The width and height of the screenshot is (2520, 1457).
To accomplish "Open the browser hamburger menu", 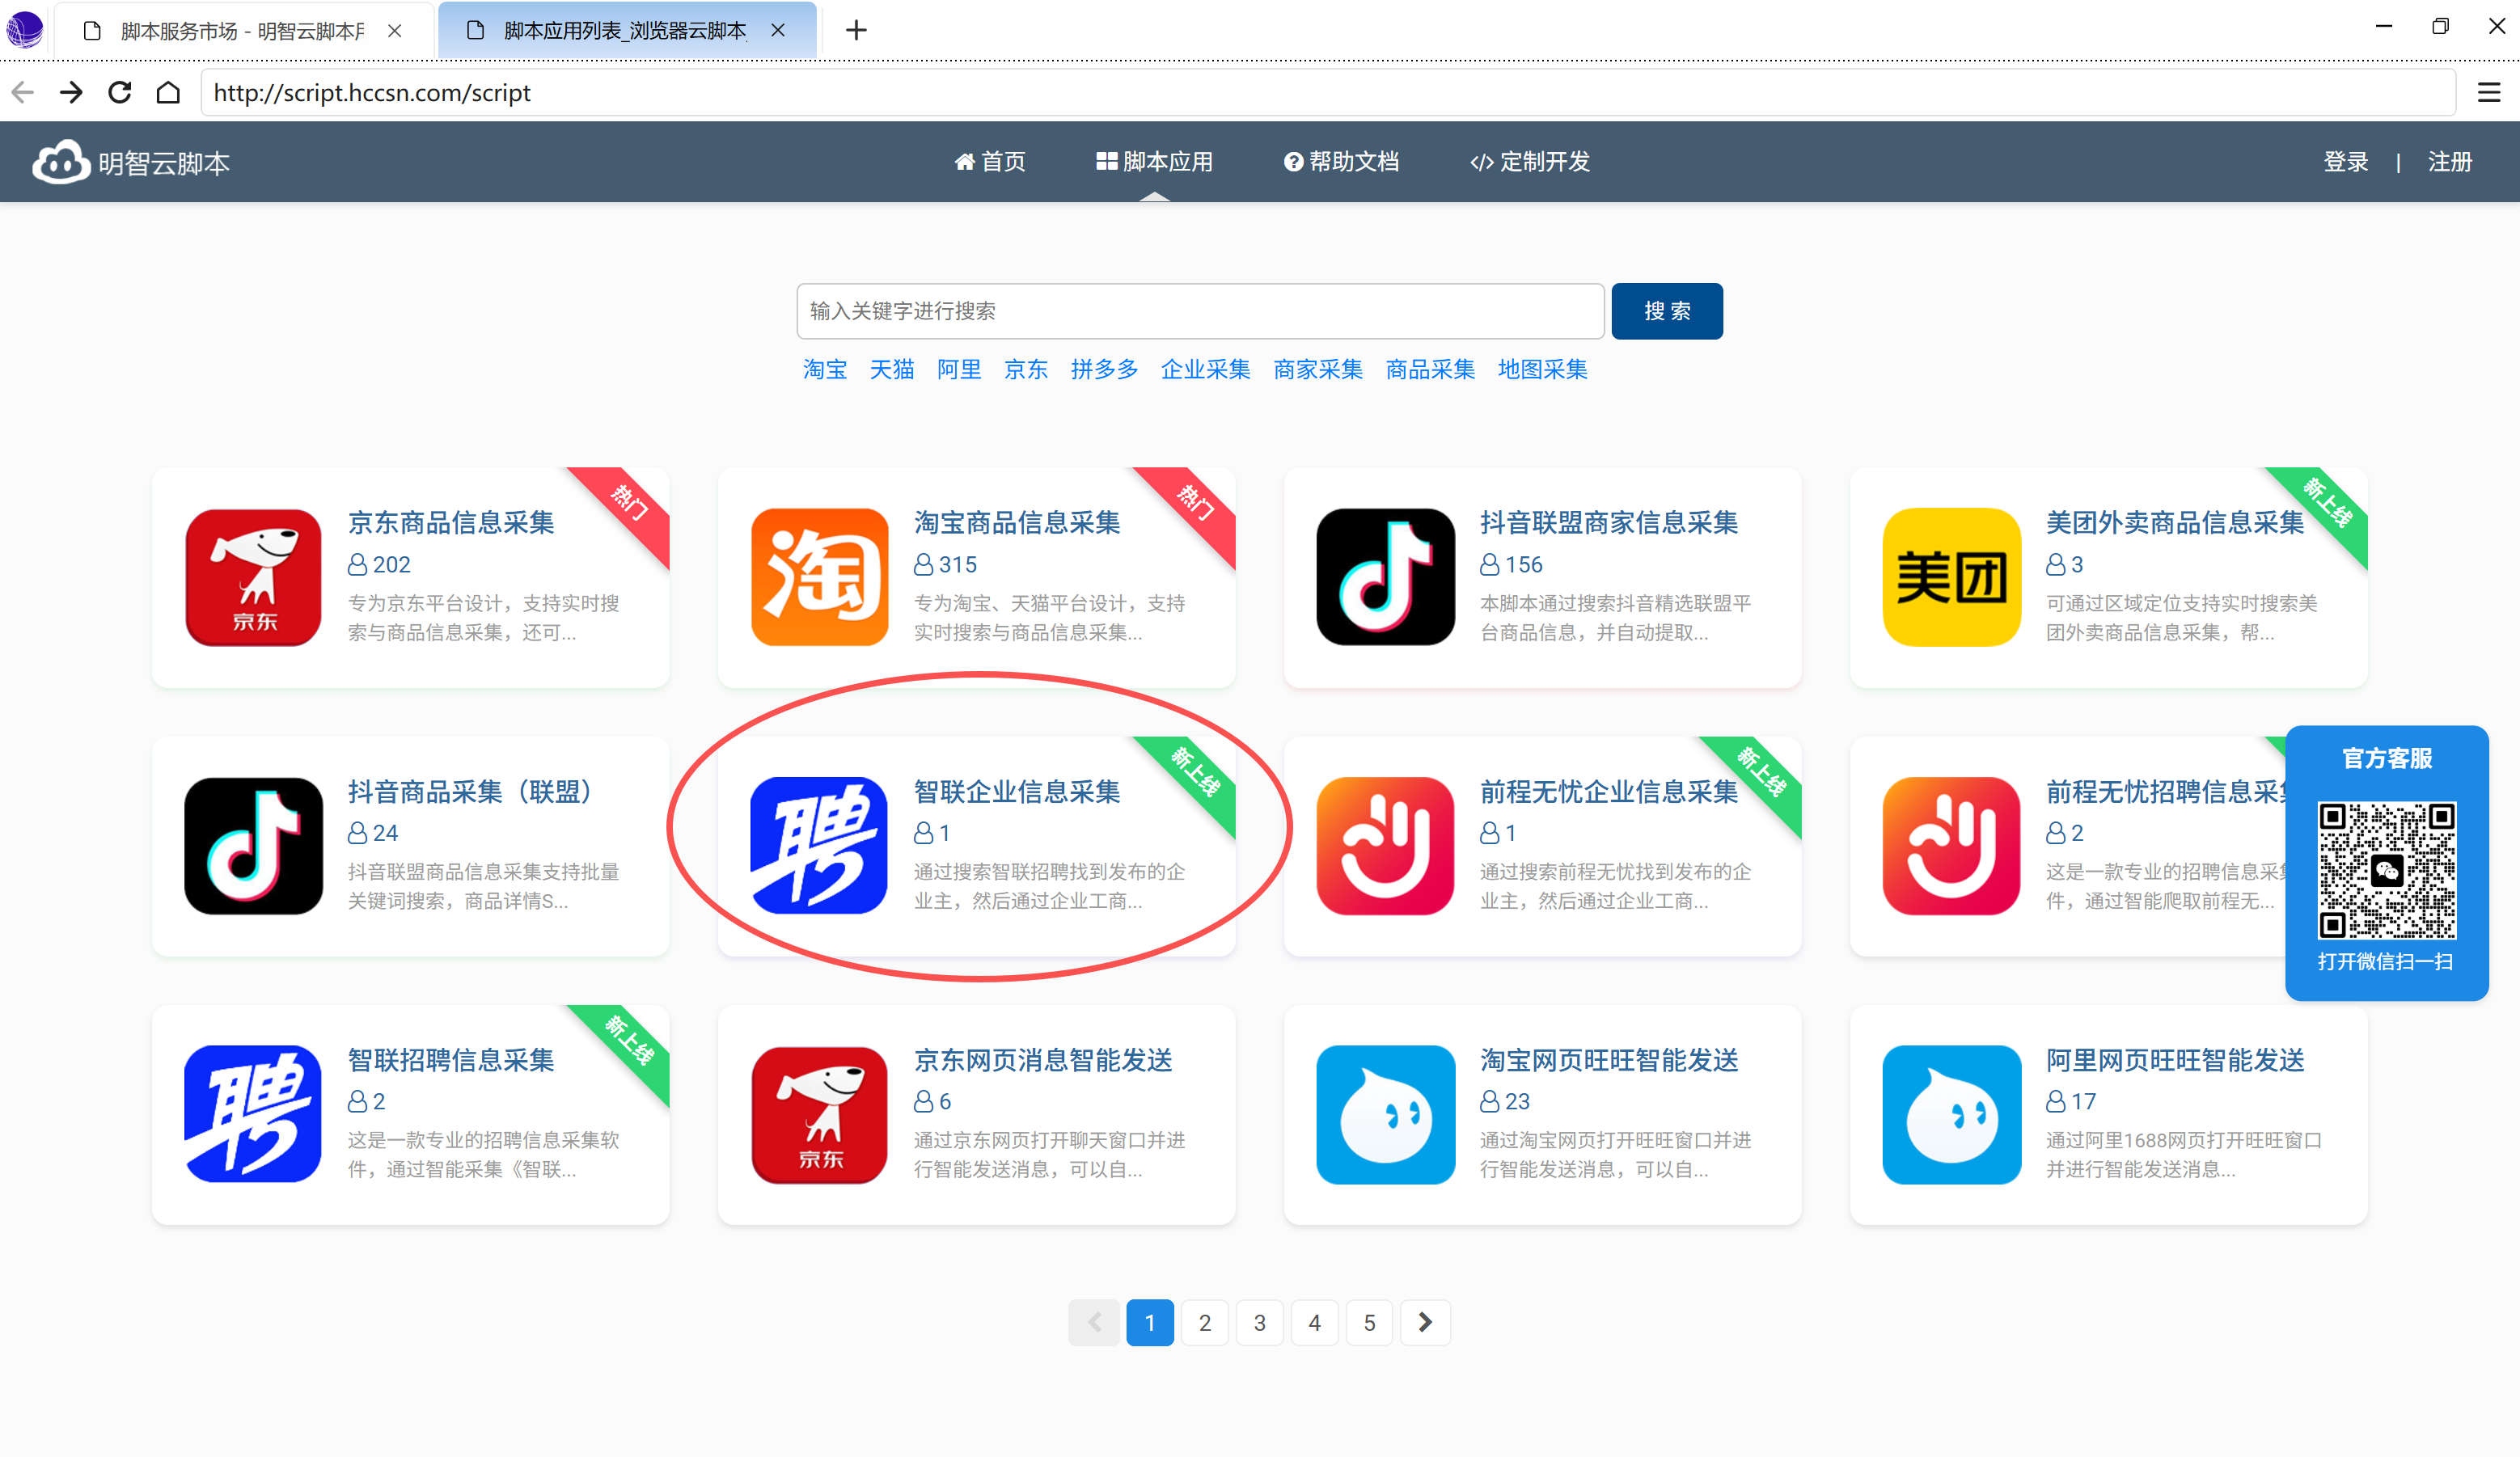I will click(x=2489, y=93).
